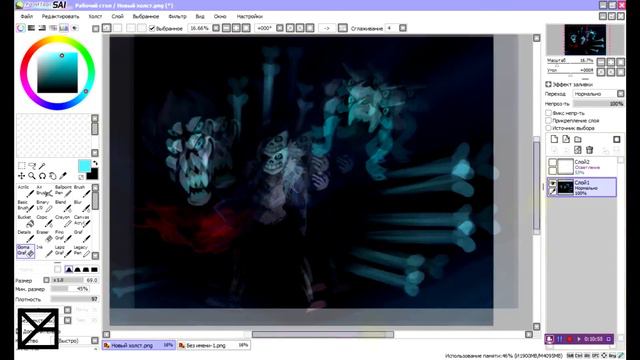Open the Фильтр menu
Image resolution: width=640 pixels, height=360 pixels.
pos(177,16)
